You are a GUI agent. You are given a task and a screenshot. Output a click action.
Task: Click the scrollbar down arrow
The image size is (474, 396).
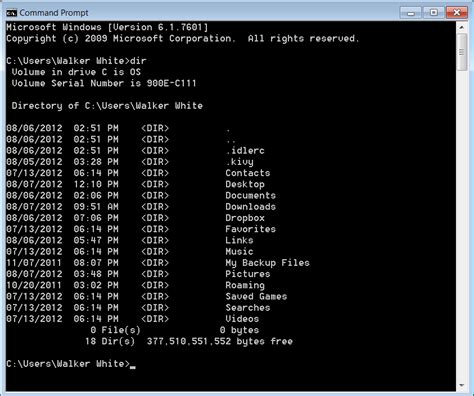[x=462, y=386]
